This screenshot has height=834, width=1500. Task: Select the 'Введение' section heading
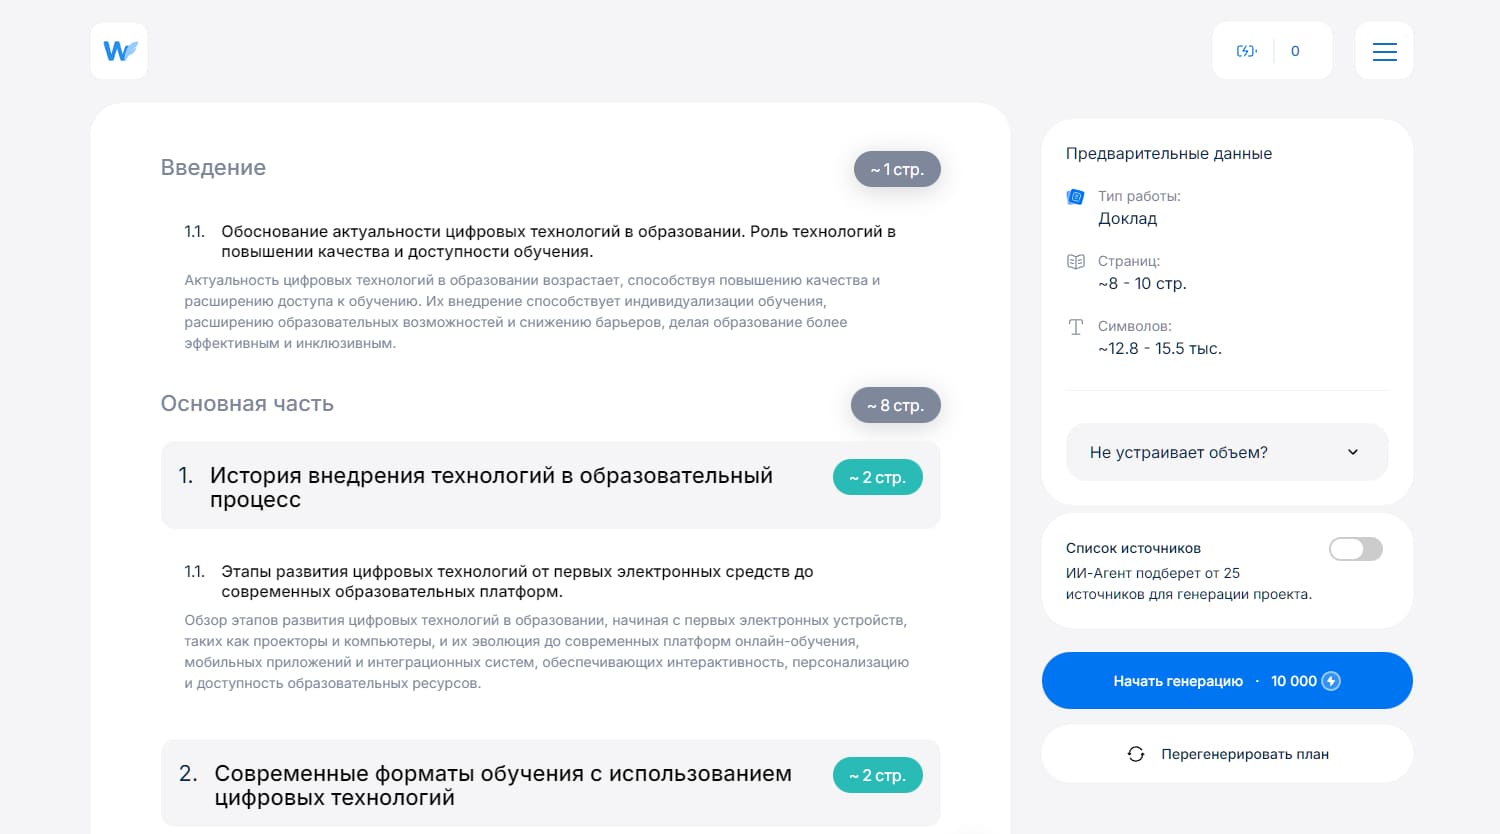(213, 167)
